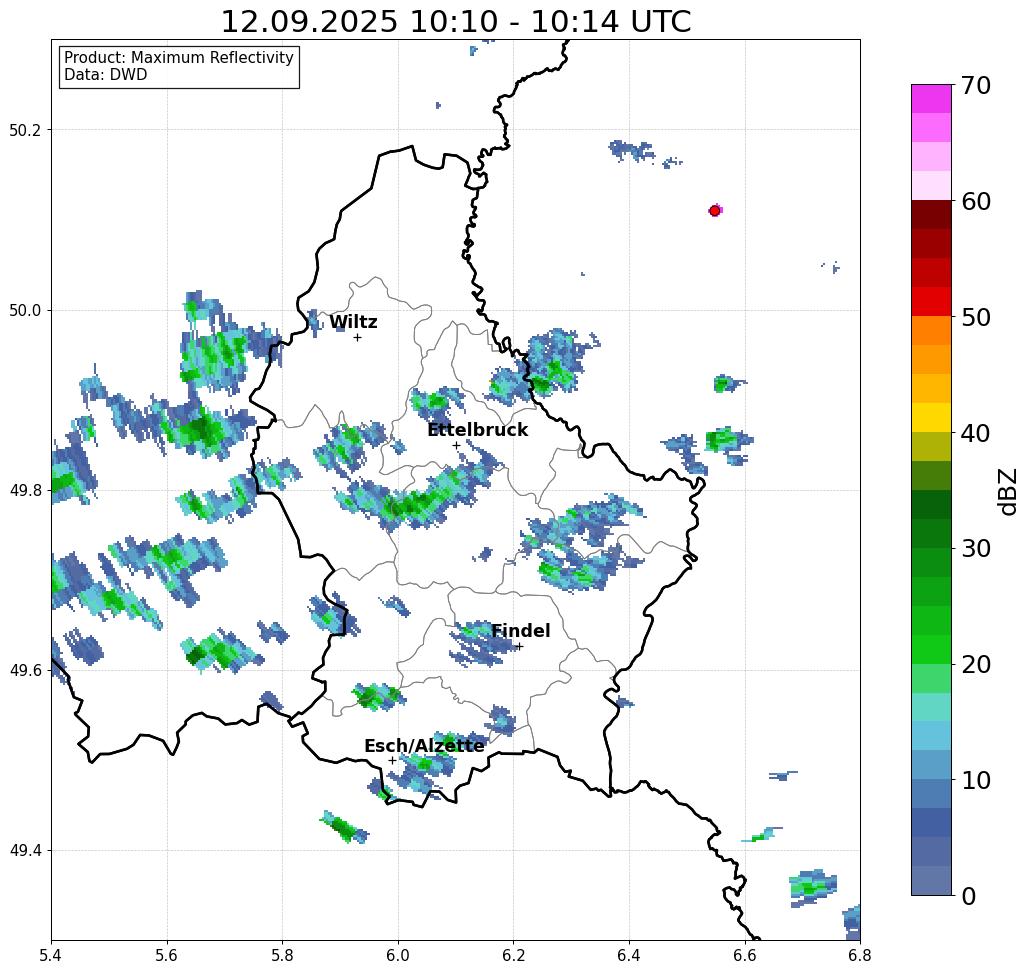The height and width of the screenshot is (973, 1029).
Task: Select the Esch/Alzette city label
Action: [424, 746]
